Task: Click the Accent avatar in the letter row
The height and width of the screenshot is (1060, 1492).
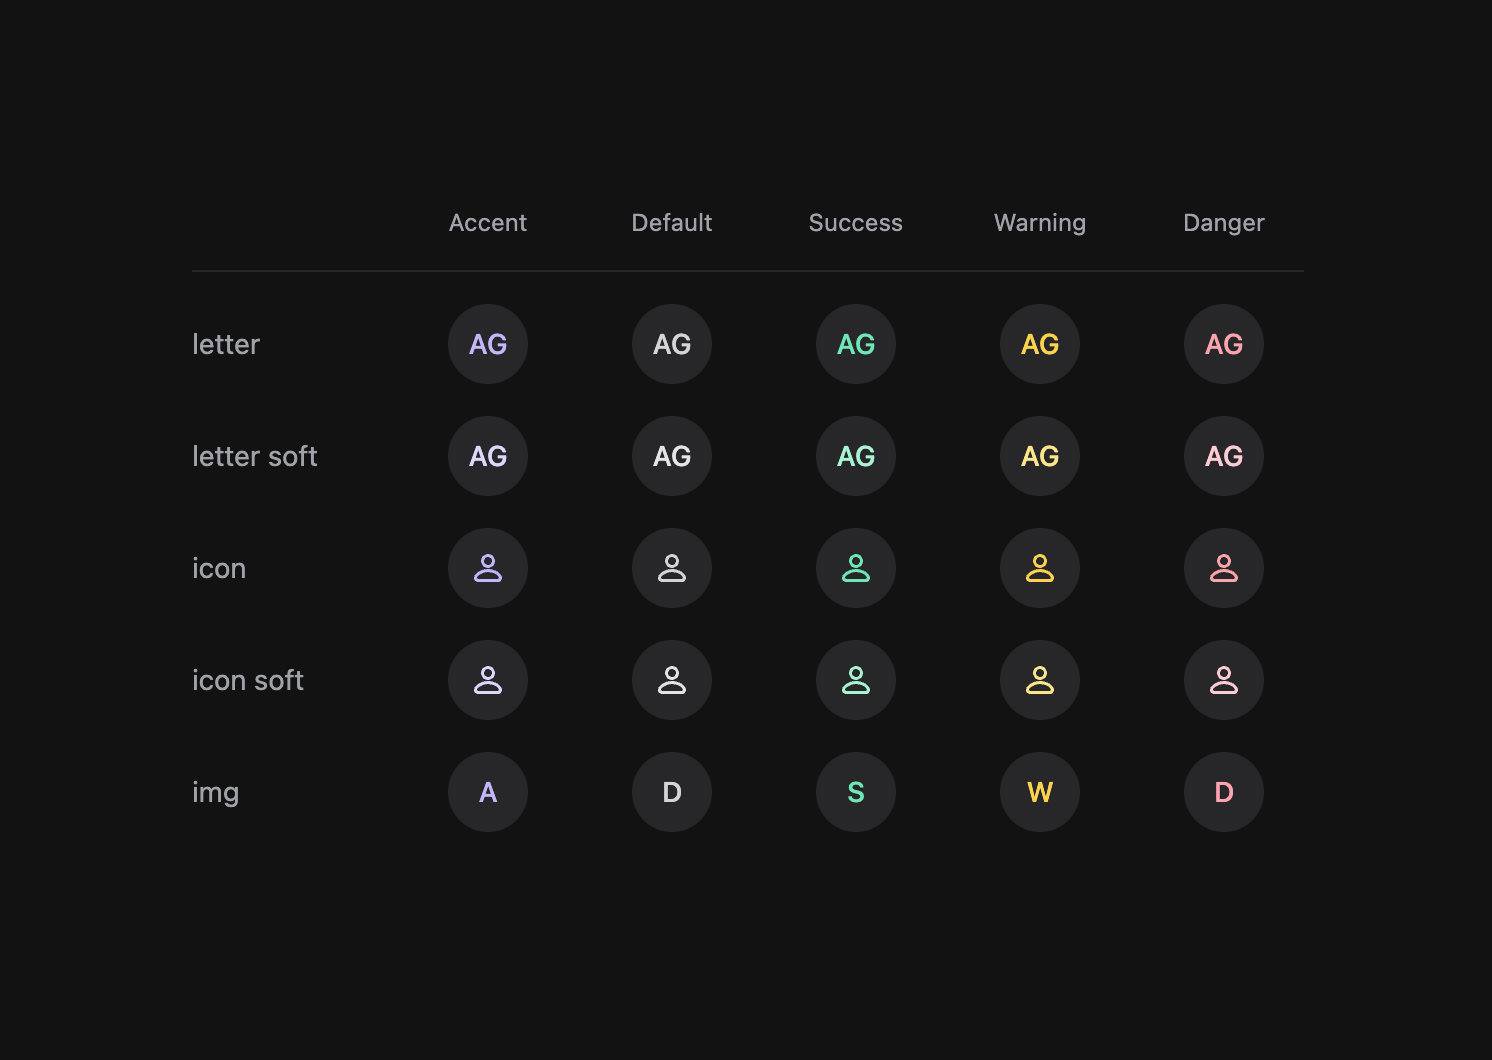Action: [488, 344]
